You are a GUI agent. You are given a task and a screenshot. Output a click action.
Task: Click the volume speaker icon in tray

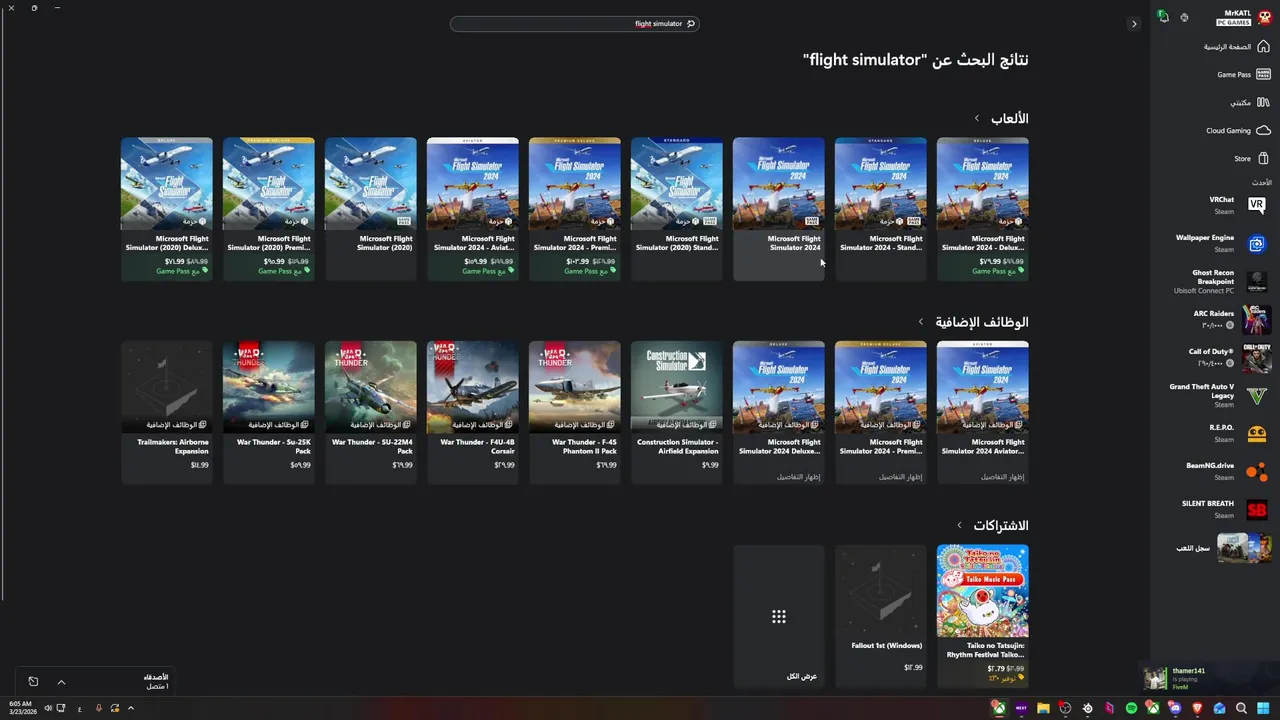tap(47, 708)
